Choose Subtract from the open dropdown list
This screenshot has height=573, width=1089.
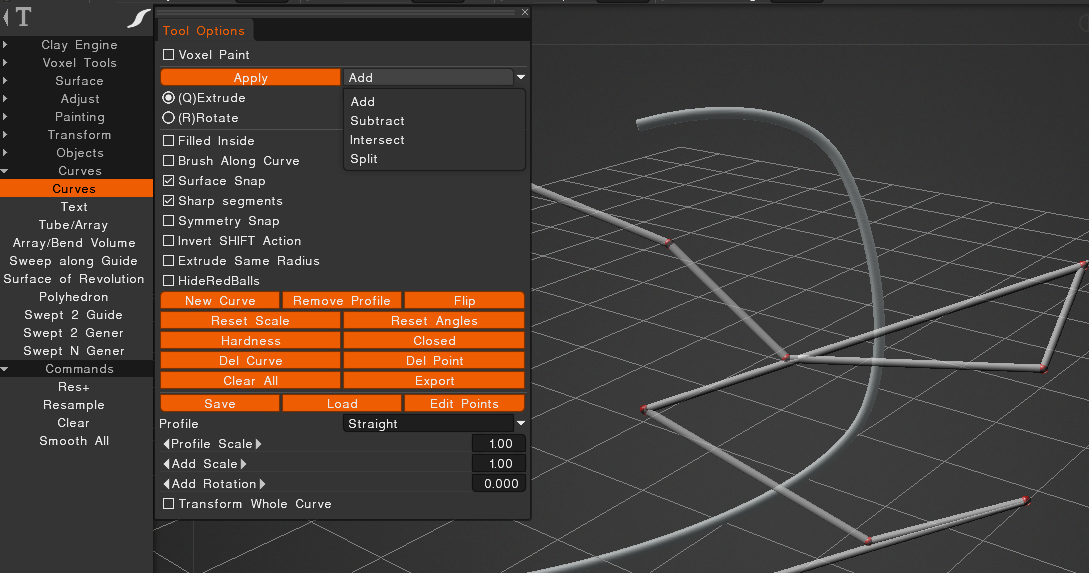377,121
